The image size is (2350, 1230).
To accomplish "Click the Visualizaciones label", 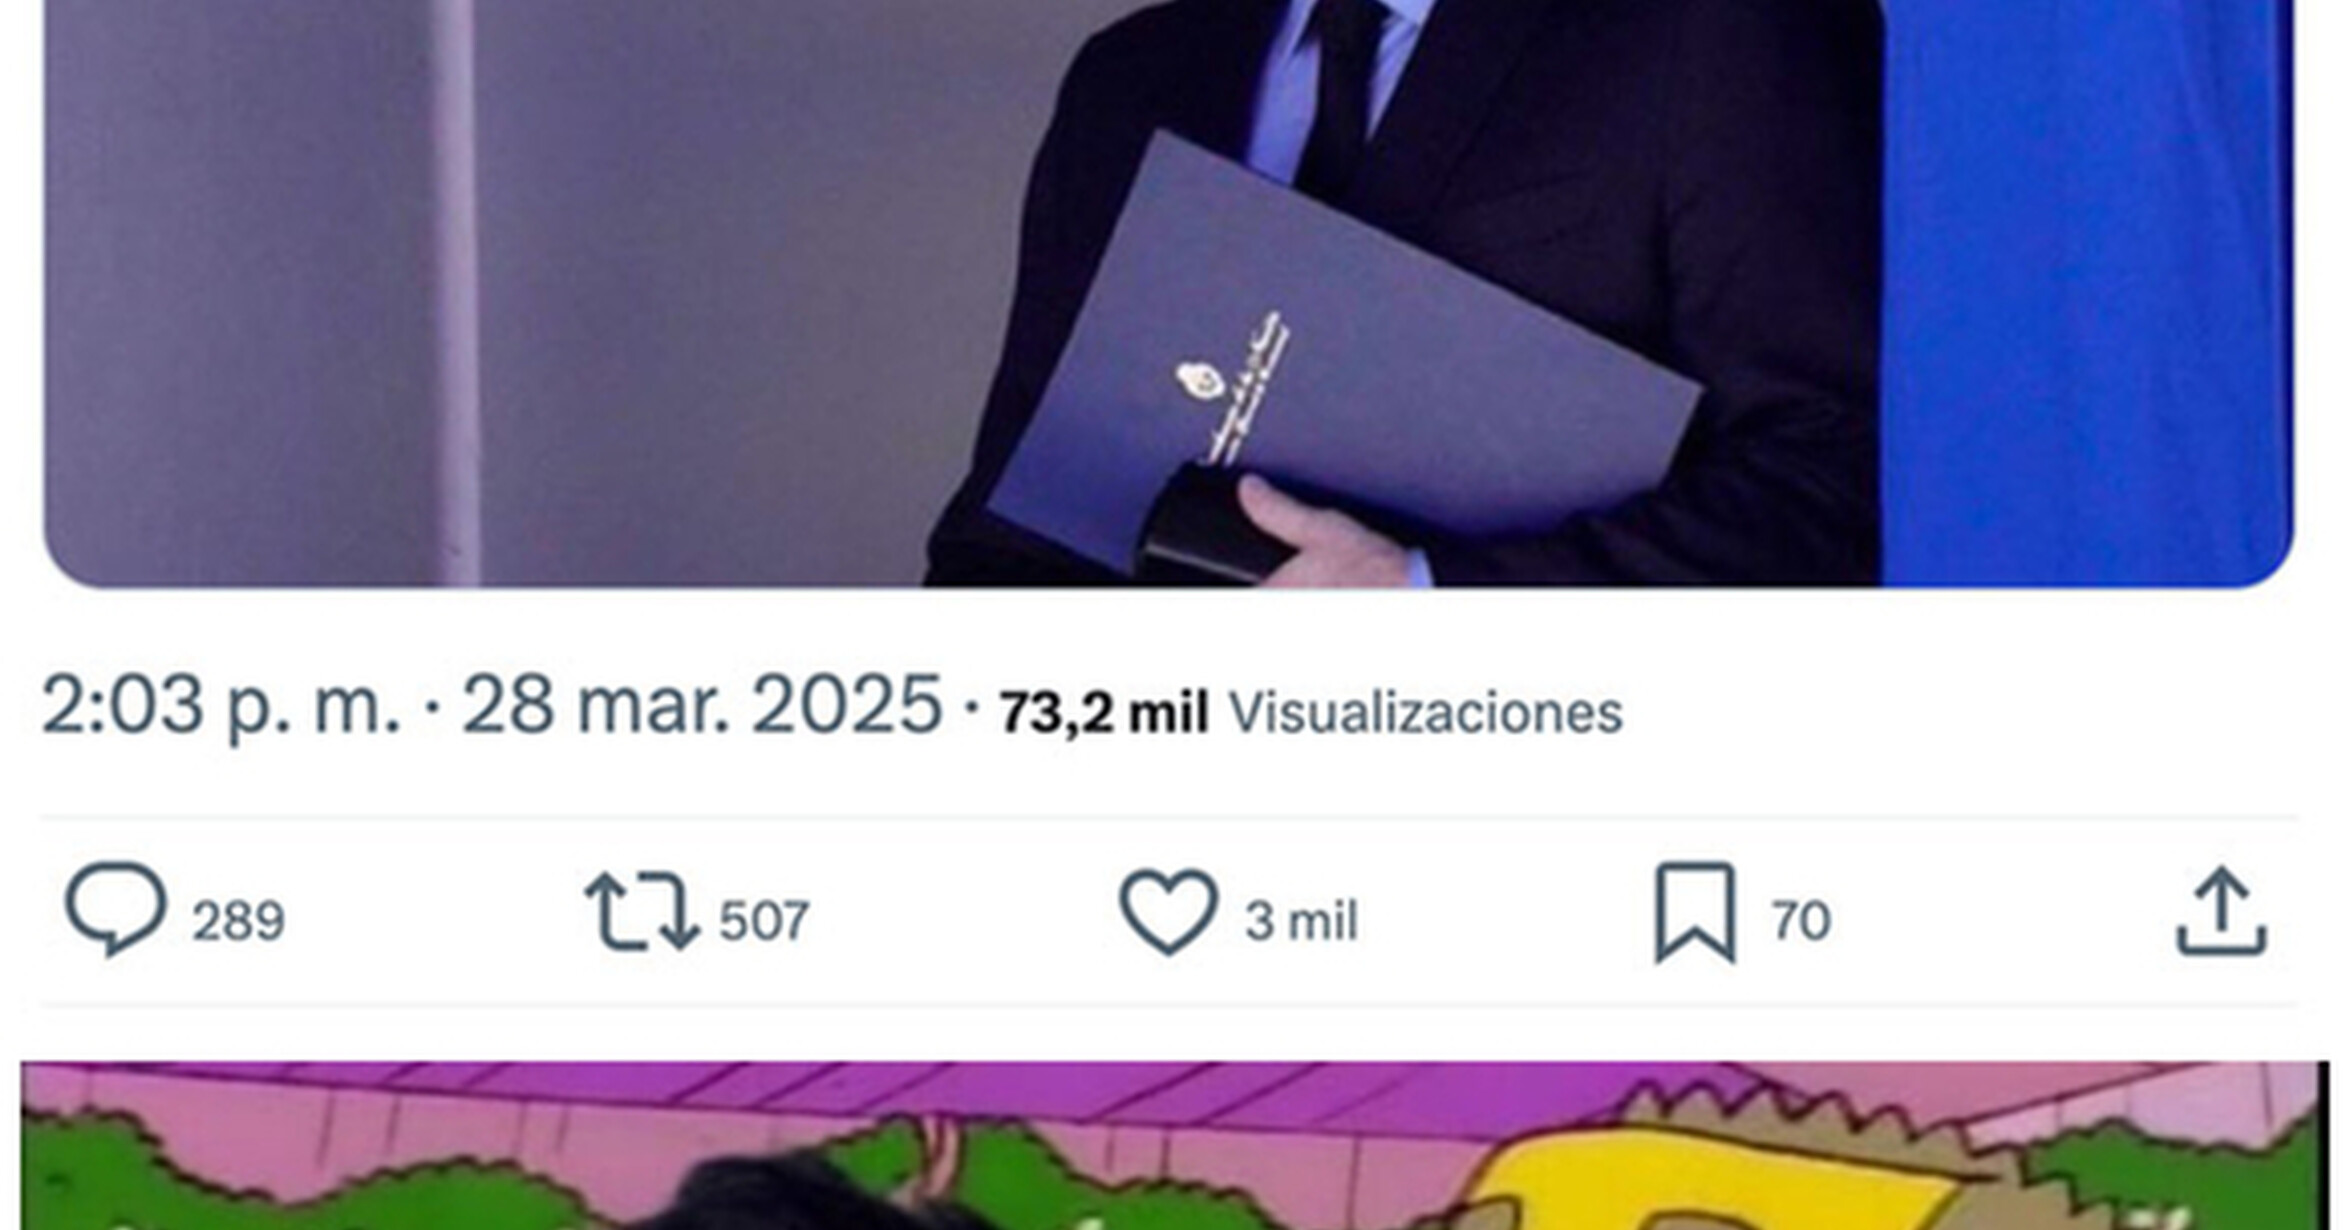I will (1425, 714).
